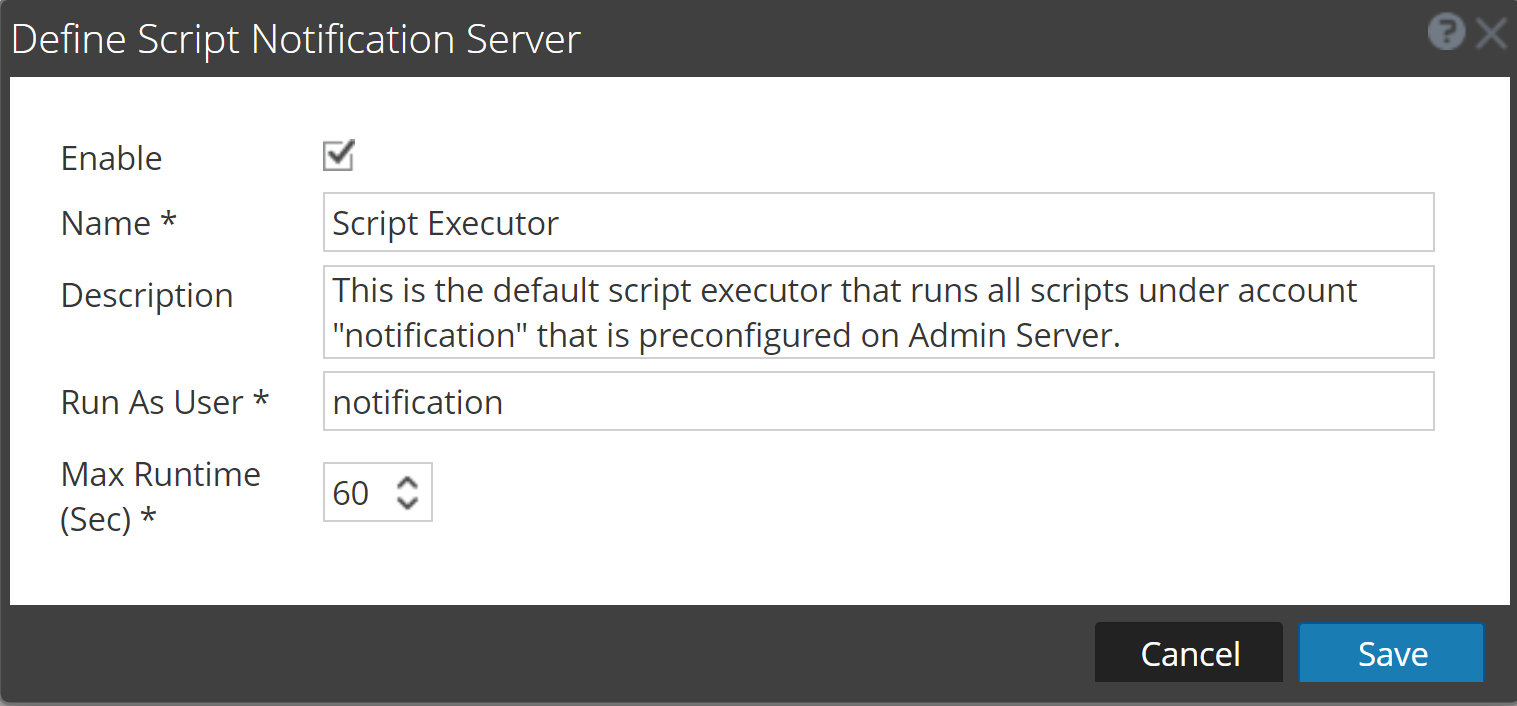Increase Max Runtime with the up arrow
The height and width of the screenshot is (706, 1517).
point(409,484)
